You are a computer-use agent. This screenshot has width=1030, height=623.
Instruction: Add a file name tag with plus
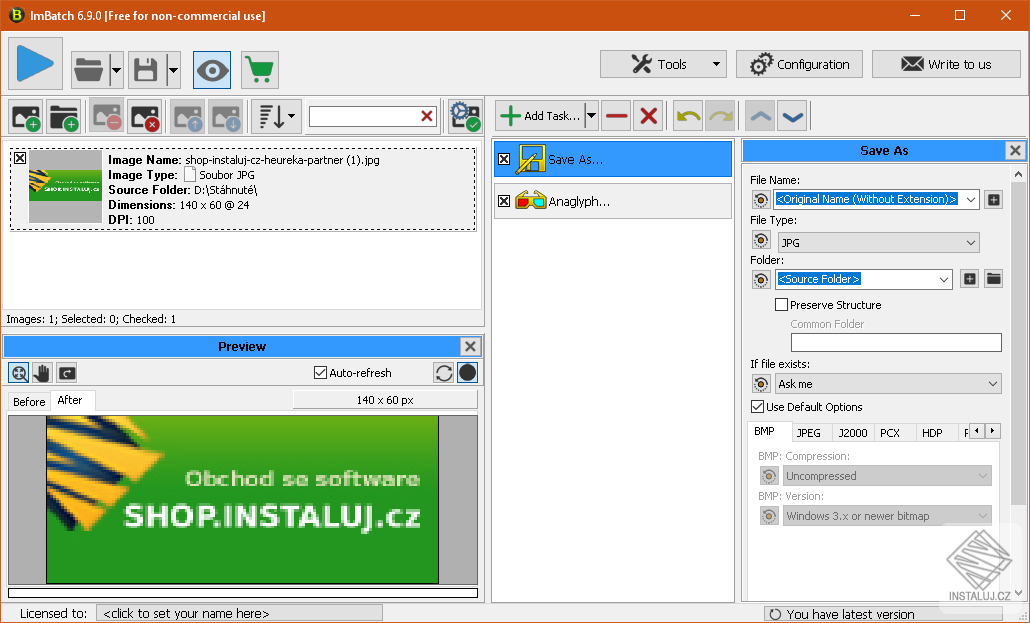pos(994,199)
